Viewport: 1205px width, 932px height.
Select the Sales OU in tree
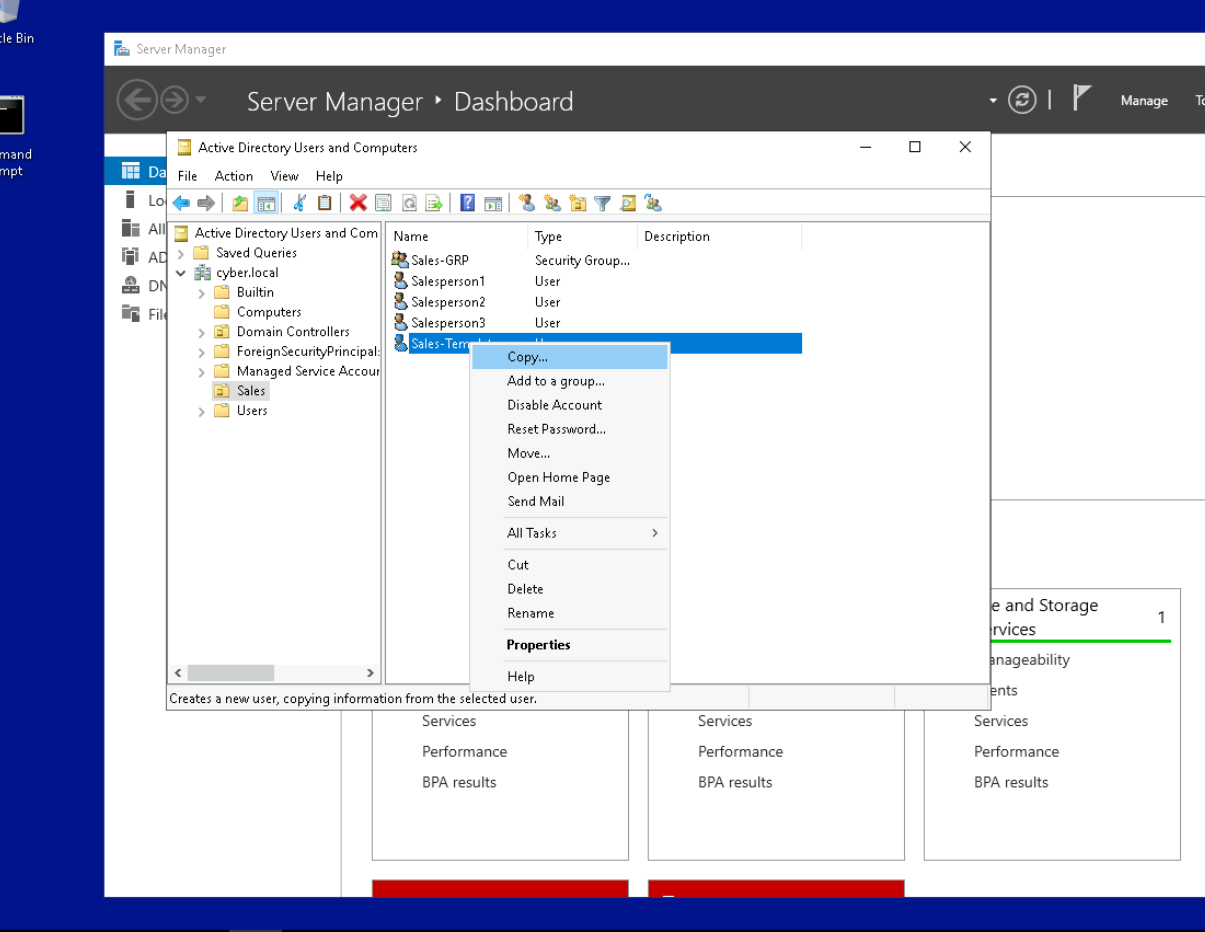click(x=251, y=391)
